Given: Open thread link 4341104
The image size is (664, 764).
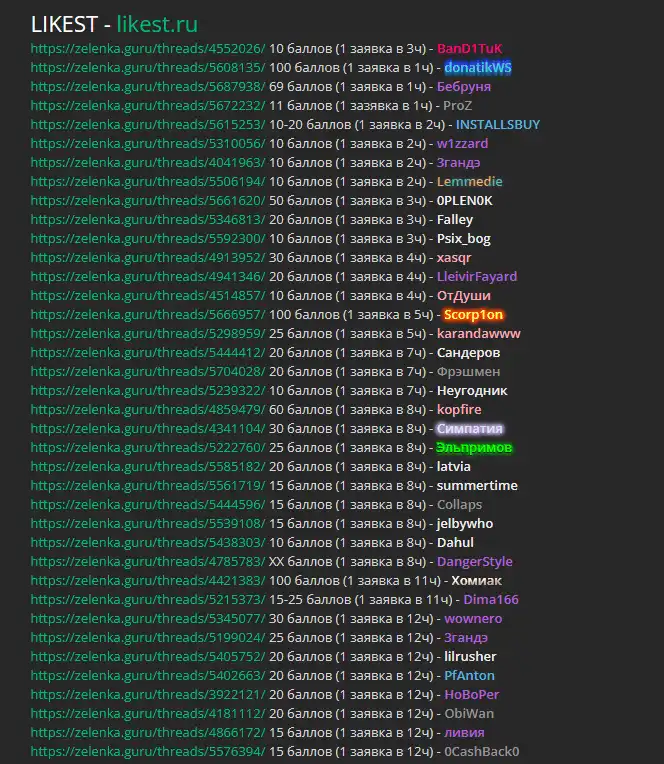Looking at the screenshot, I should 148,429.
